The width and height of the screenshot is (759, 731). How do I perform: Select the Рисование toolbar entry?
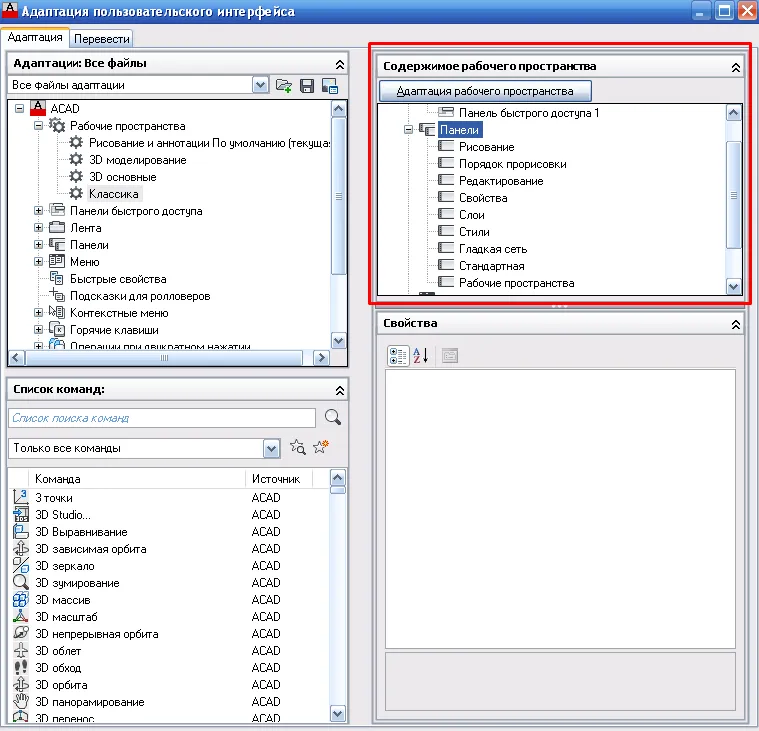(x=486, y=147)
